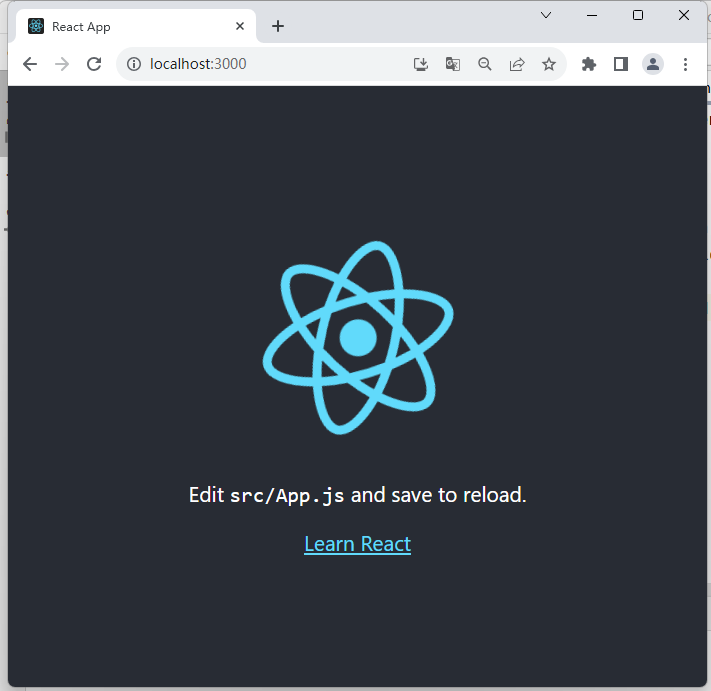The width and height of the screenshot is (711, 691).
Task: Open the user profile avatar
Action: [x=653, y=64]
